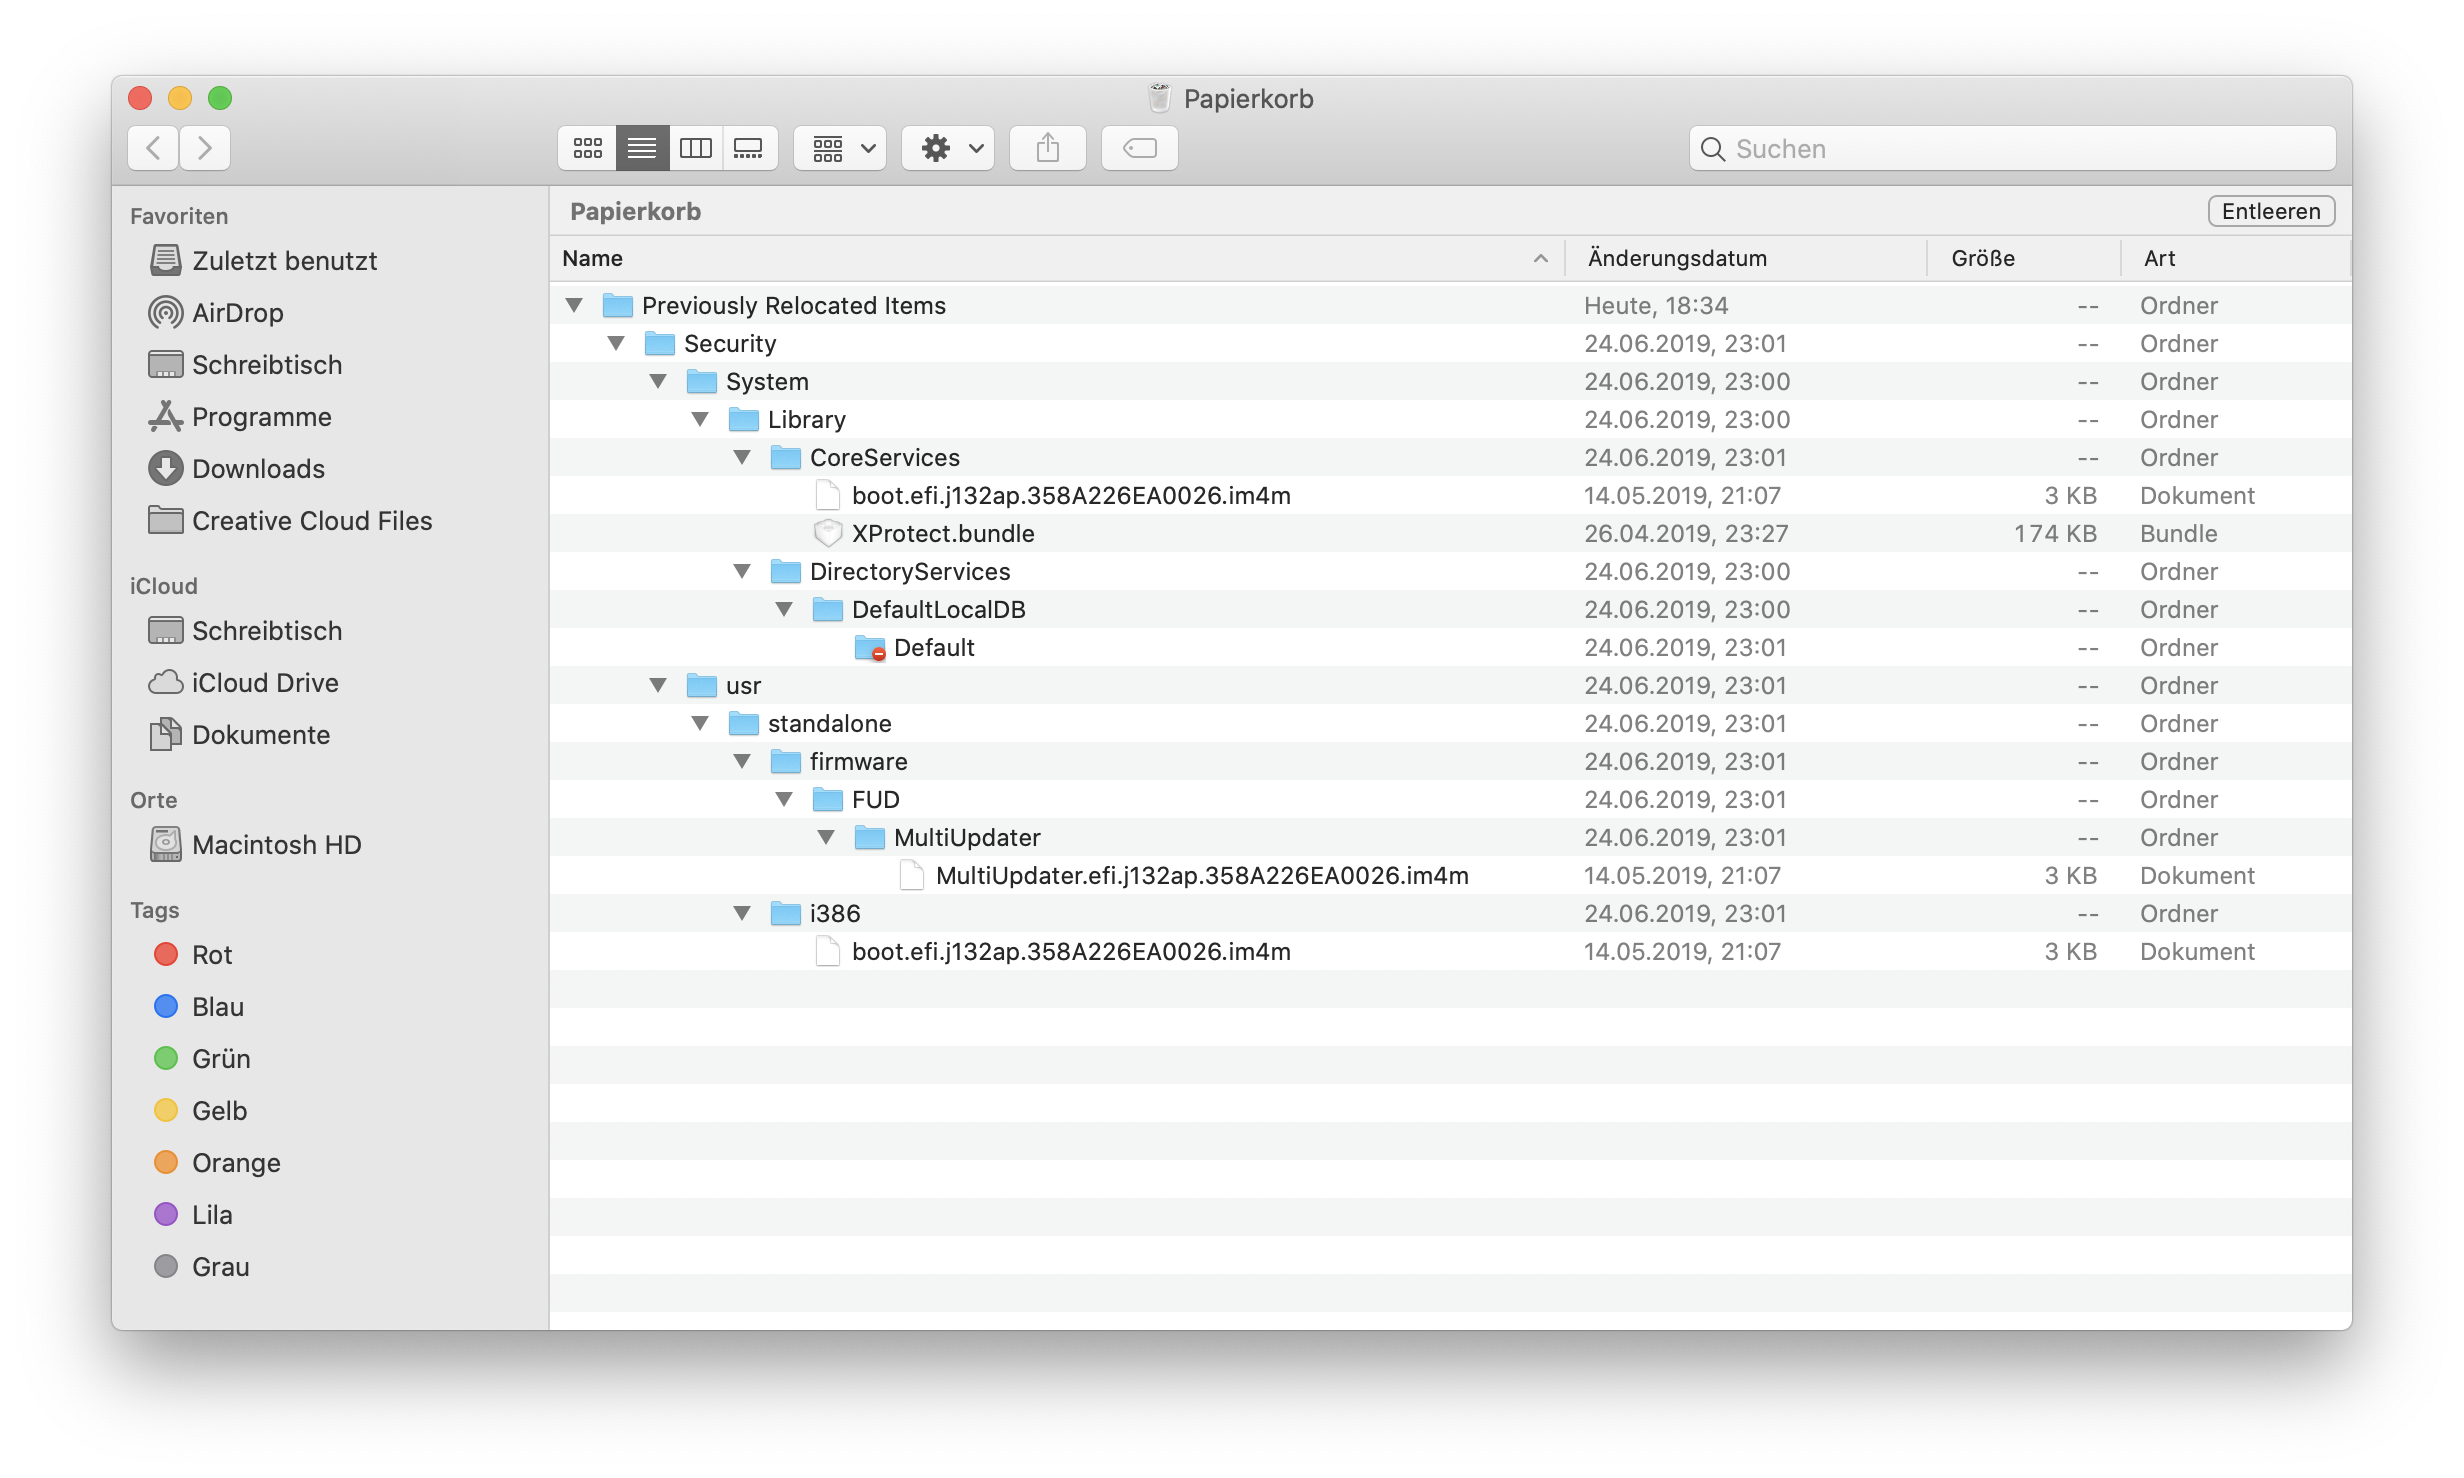Switch to icon view in toolbar

tap(587, 149)
